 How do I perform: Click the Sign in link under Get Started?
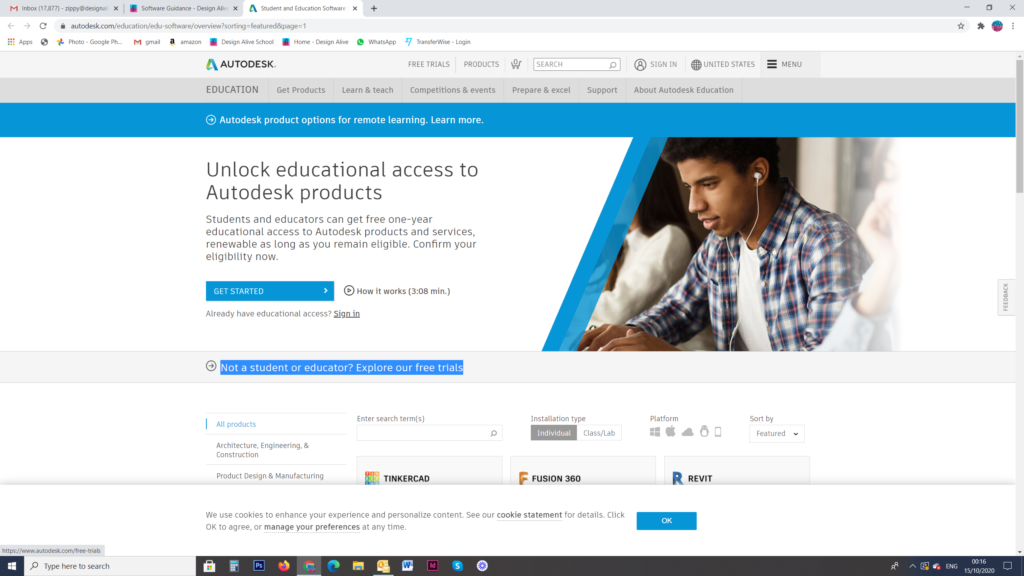(x=346, y=313)
